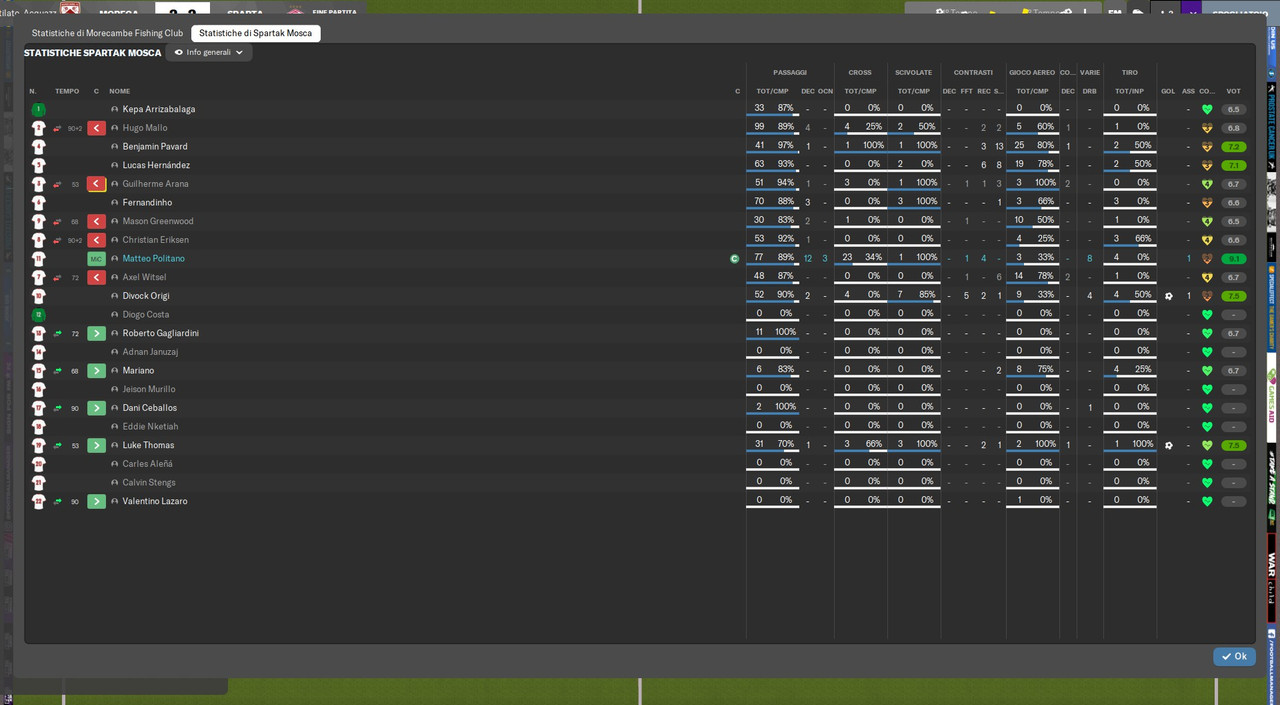Click the green substitution arrow for Luke Thomas
Image resolution: width=1280 pixels, height=705 pixels.
(x=96, y=445)
